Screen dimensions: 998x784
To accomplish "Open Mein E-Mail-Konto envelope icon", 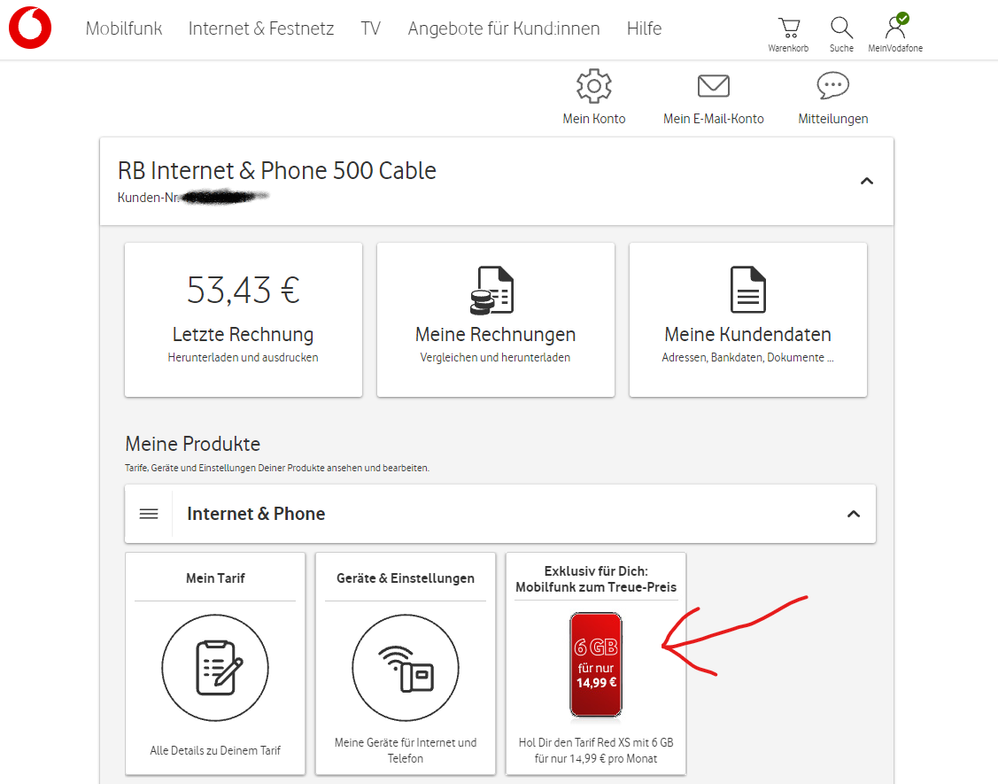I will pos(713,85).
